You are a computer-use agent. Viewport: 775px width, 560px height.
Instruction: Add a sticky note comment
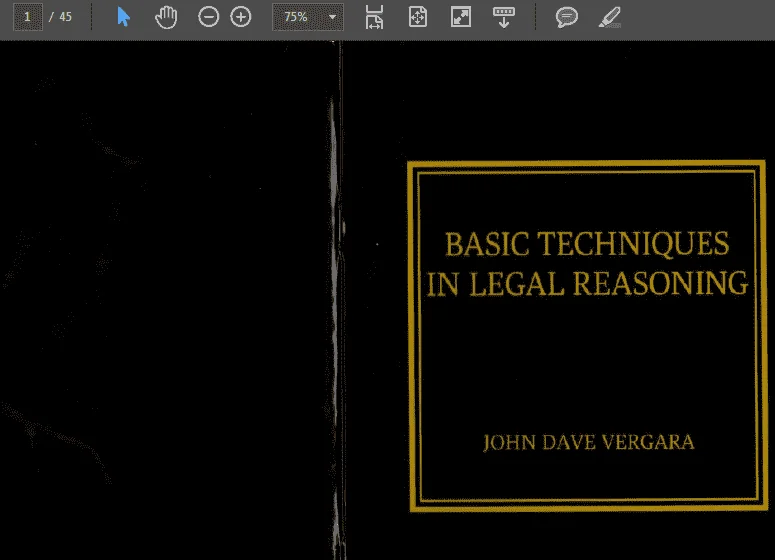[x=566, y=17]
